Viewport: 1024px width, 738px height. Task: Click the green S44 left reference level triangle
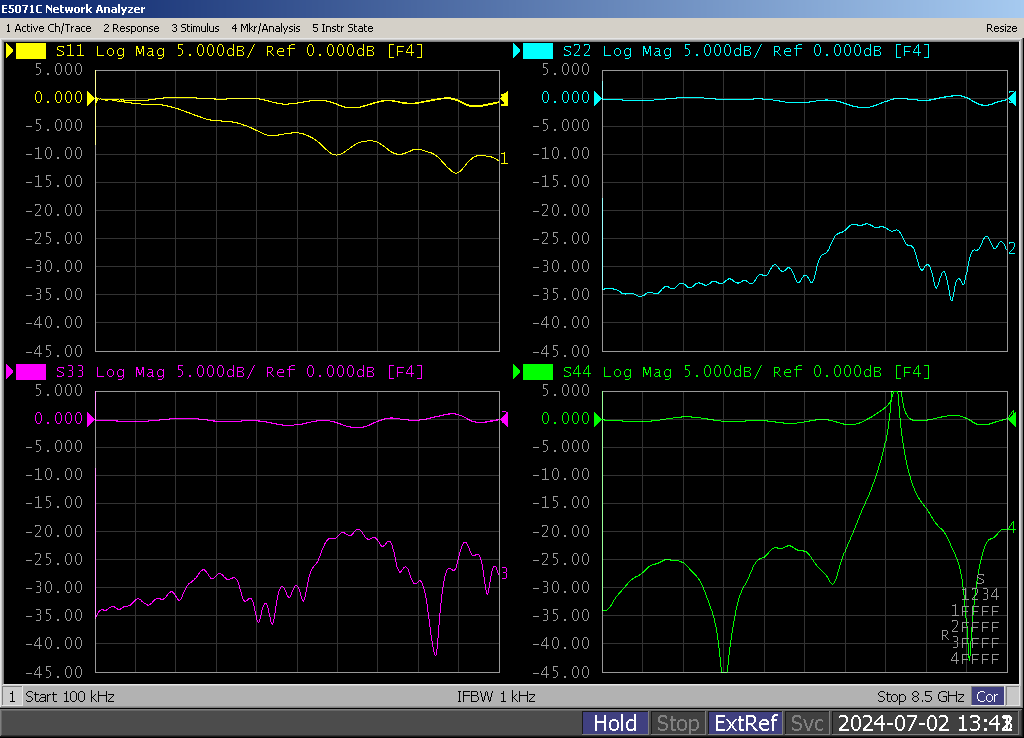tap(598, 420)
